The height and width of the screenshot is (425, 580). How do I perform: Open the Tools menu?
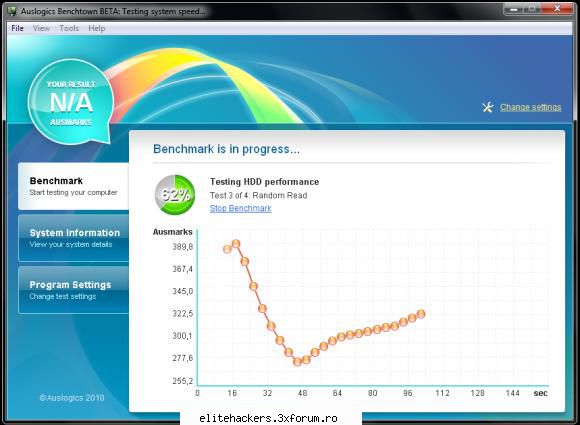(x=69, y=28)
